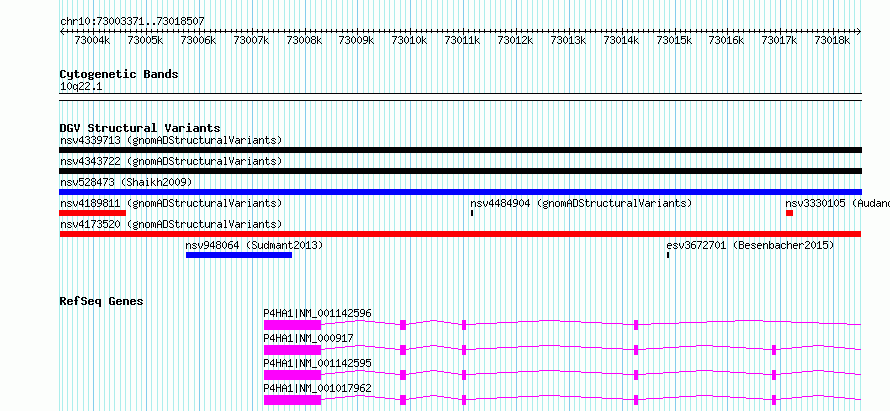Viewport: 890px width, 411px height.
Task: Click the P4HA1|NM_000917 transcript label
Action: [308, 338]
